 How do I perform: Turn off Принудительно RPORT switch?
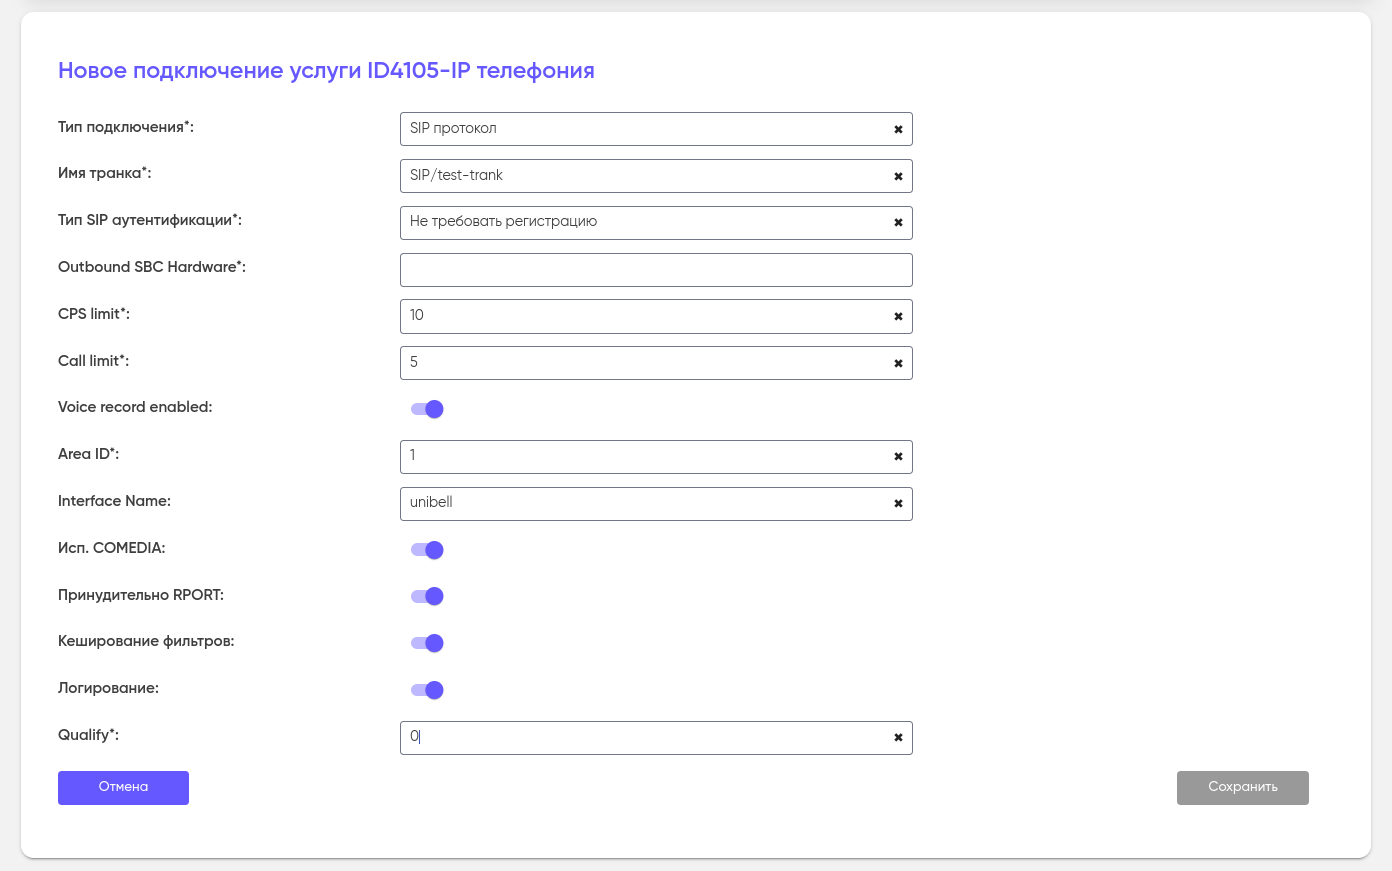click(427, 596)
